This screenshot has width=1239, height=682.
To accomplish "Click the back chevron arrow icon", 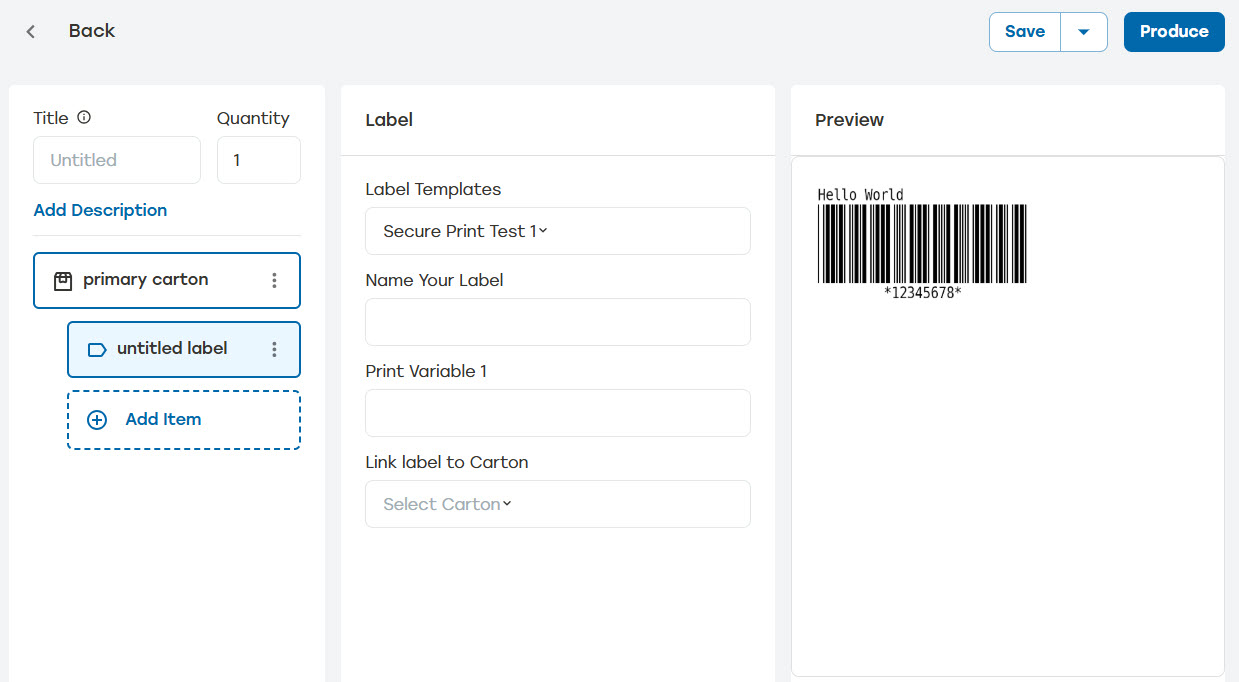I will coord(31,32).
